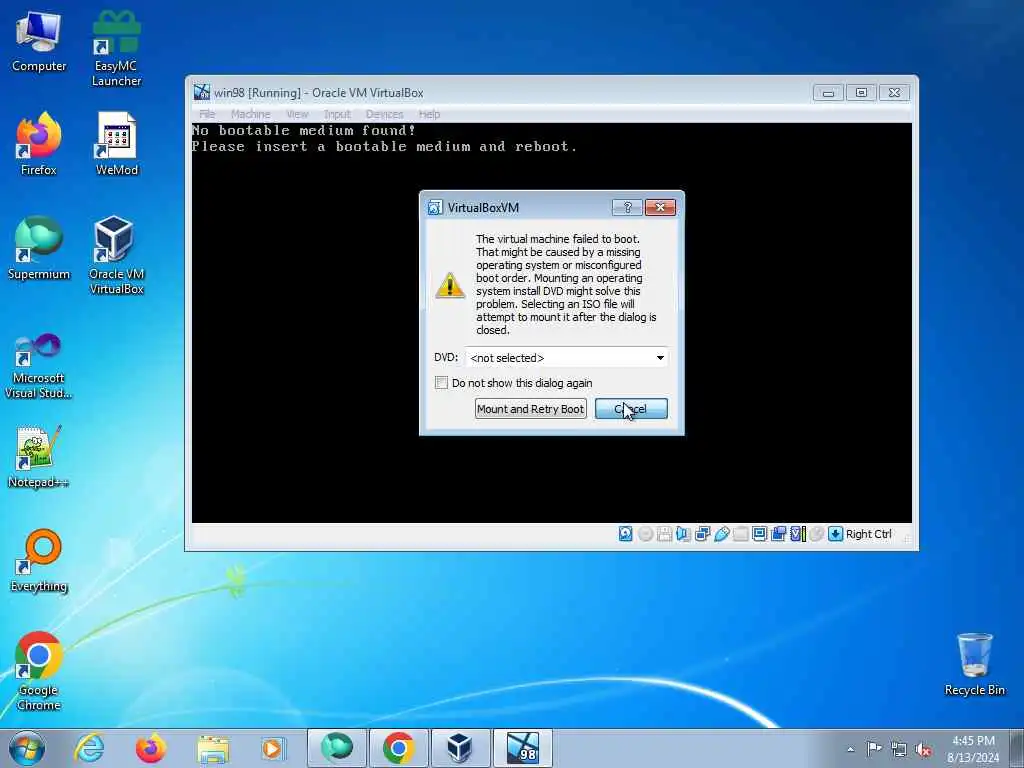The image size is (1024, 768).
Task: Select the Google Chrome desktop shortcut
Action: click(x=39, y=672)
